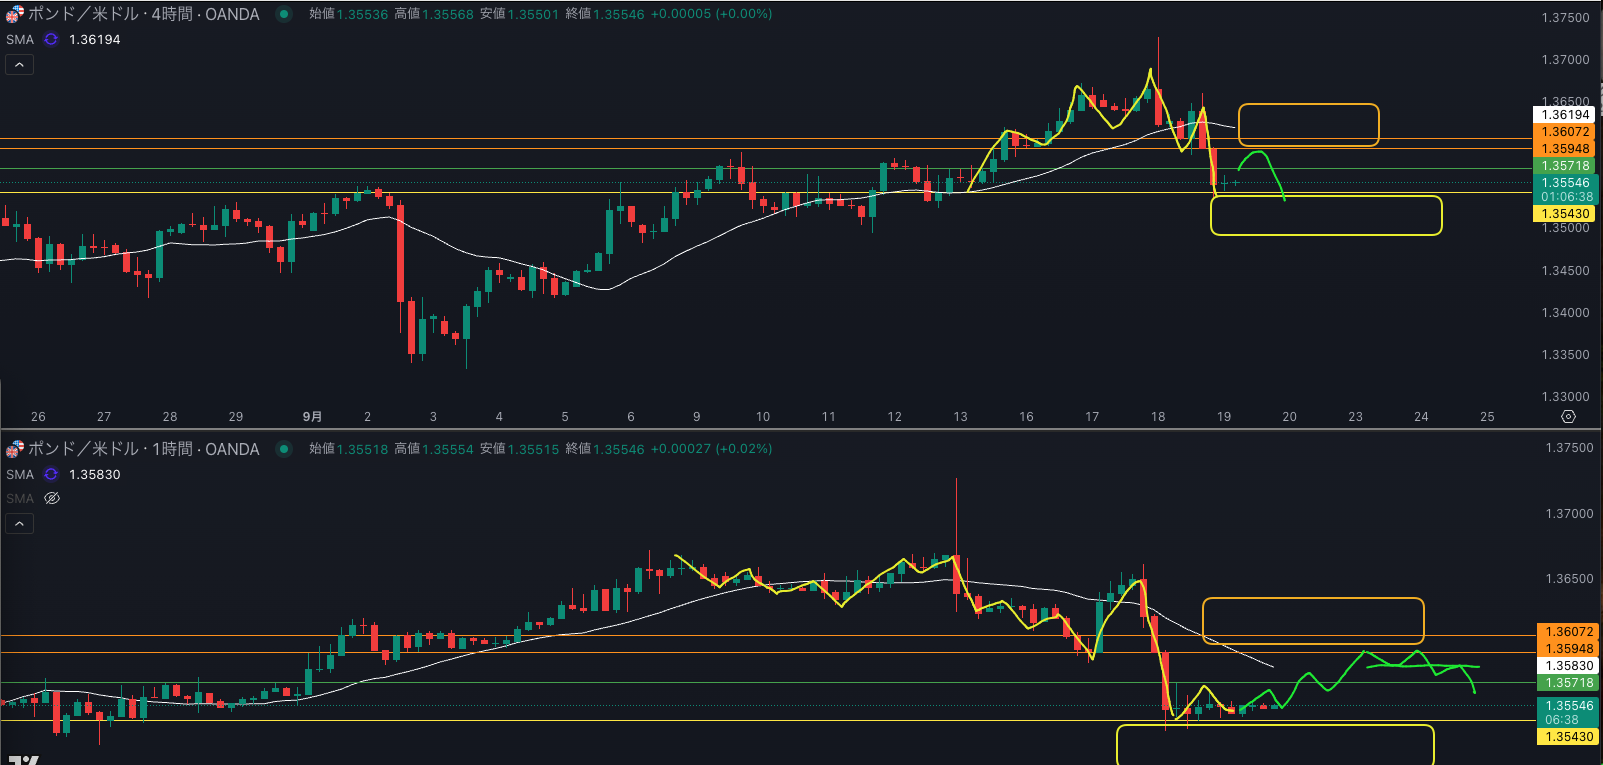This screenshot has width=1603, height=765.
Task: Select the greyed-out hidden SMA label
Action: click(20, 498)
